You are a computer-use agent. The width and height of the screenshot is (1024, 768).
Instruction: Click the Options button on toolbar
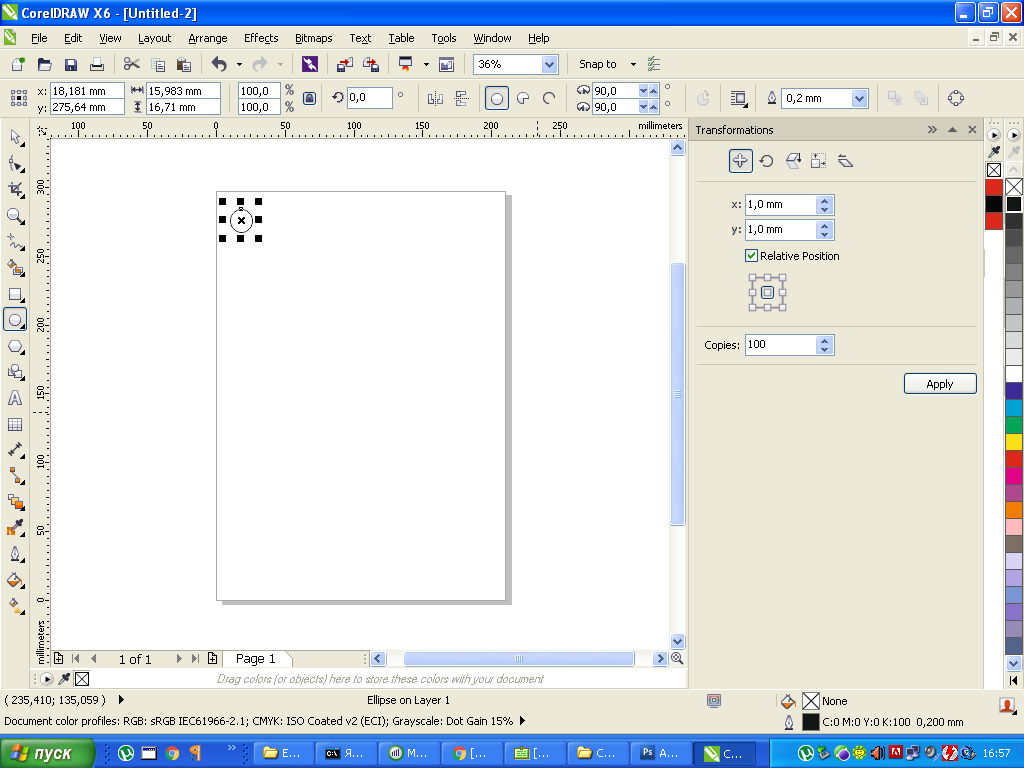tap(654, 64)
